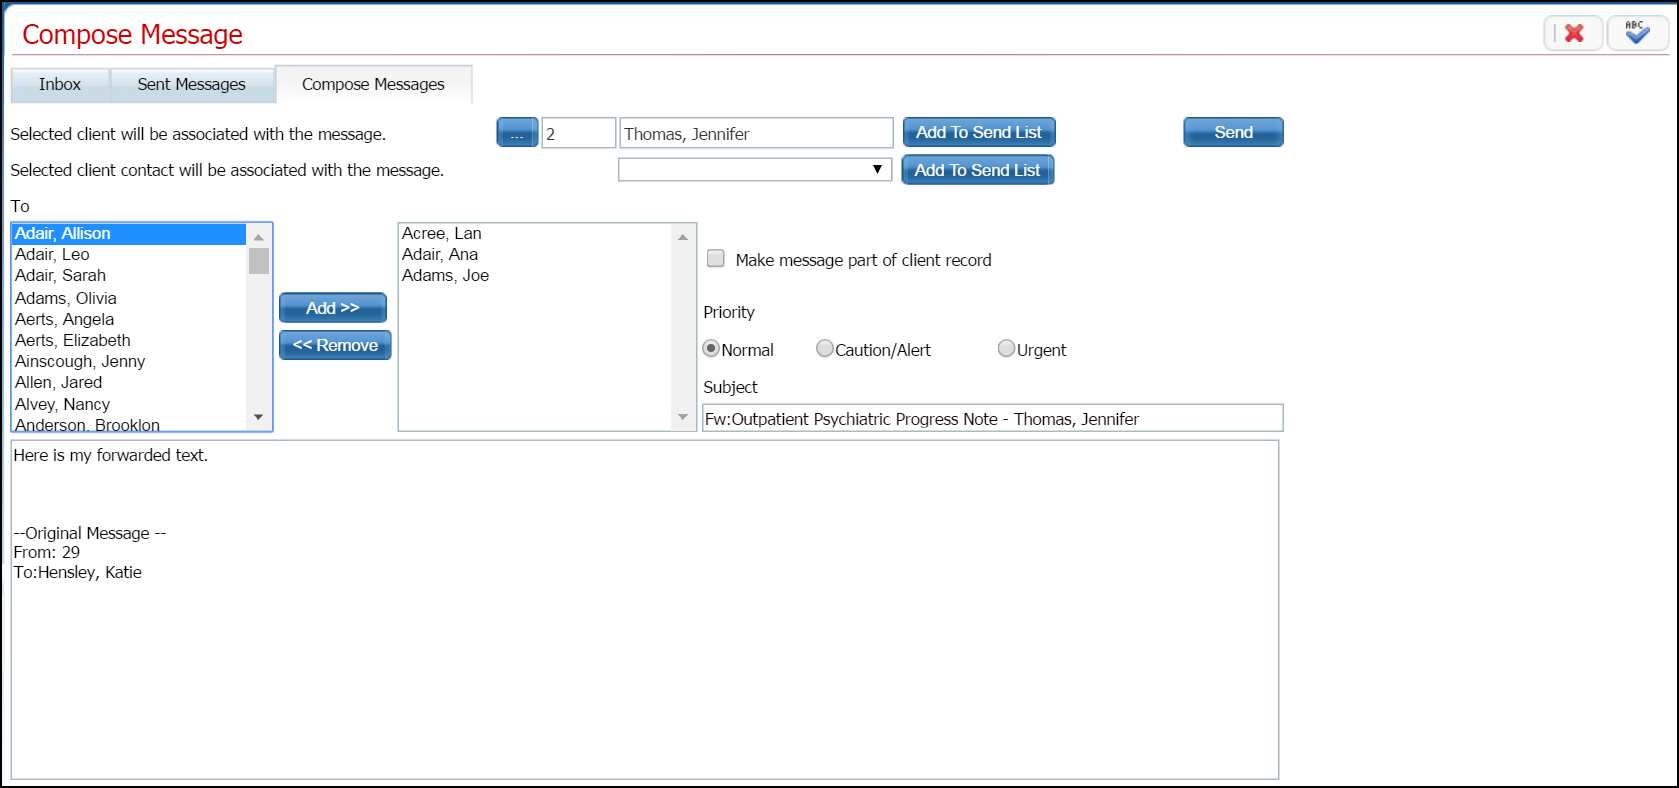Viewport: 1679px width, 788px height.
Task: Expand the client contact dropdown
Action: click(876, 170)
